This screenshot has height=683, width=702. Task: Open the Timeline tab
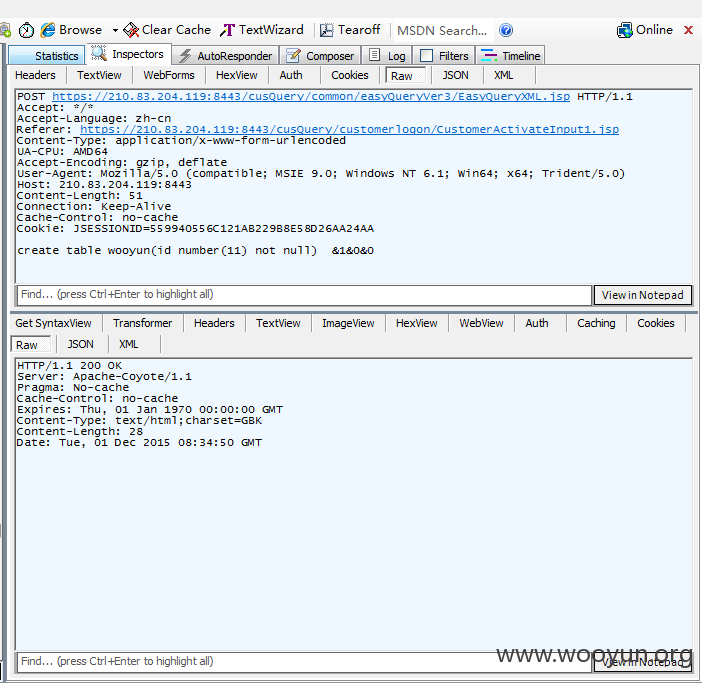click(511, 55)
